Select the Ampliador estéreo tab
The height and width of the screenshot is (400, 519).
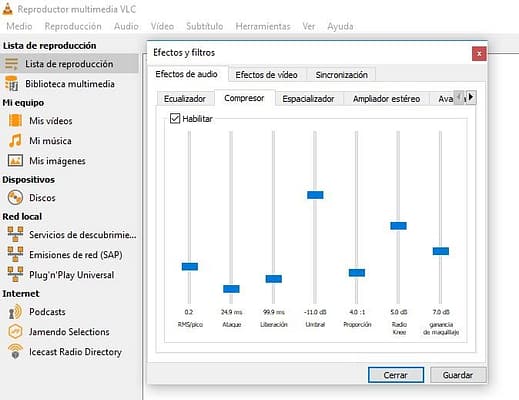pyautogui.click(x=386, y=99)
